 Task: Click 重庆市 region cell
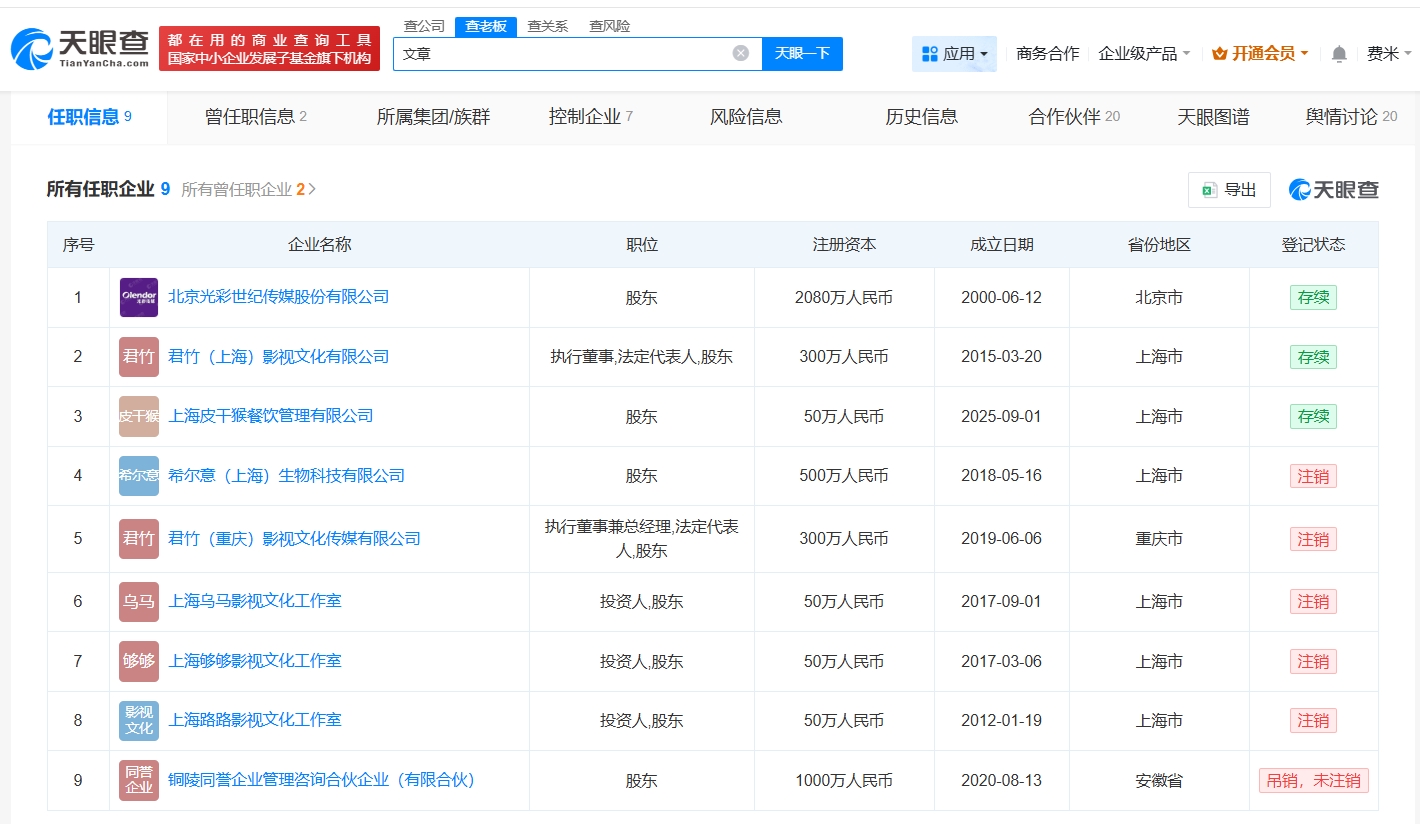pyautogui.click(x=1159, y=539)
